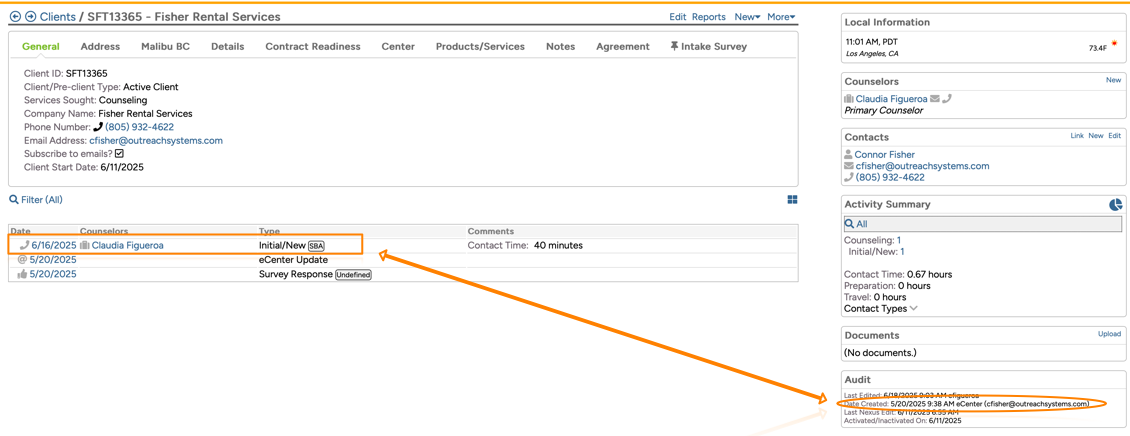Image resolution: width=1130 pixels, height=436 pixels.
Task: Open the 6/16/2025 activity record
Action: click(53, 245)
